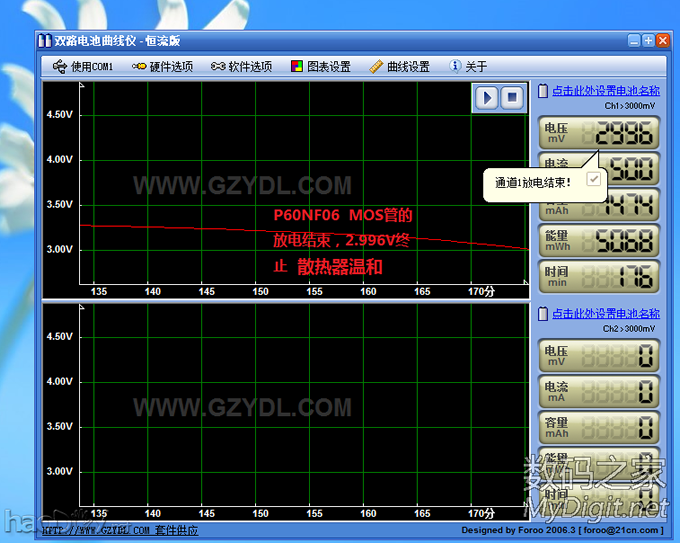The height and width of the screenshot is (543, 680).
Task: Click the channel 1 voltage mV display
Action: (x=599, y=133)
